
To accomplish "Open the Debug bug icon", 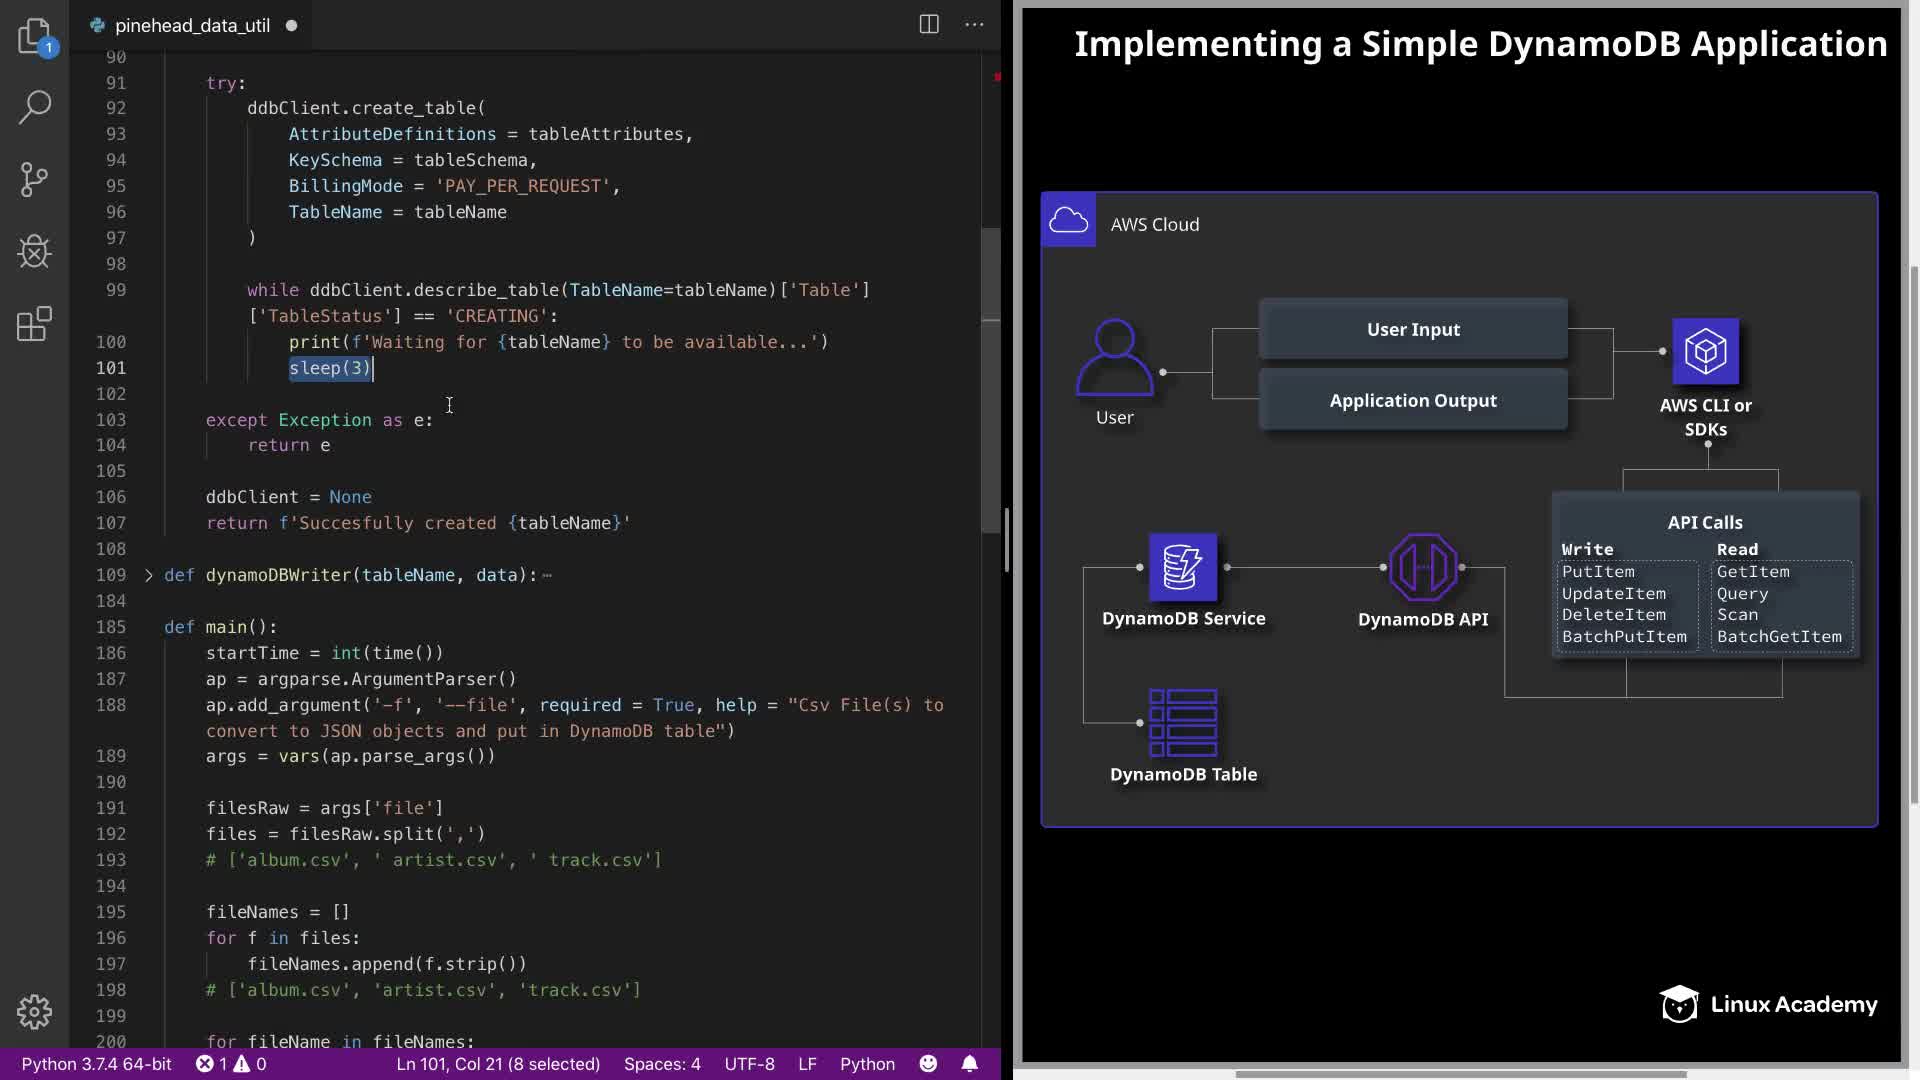I will coord(35,252).
